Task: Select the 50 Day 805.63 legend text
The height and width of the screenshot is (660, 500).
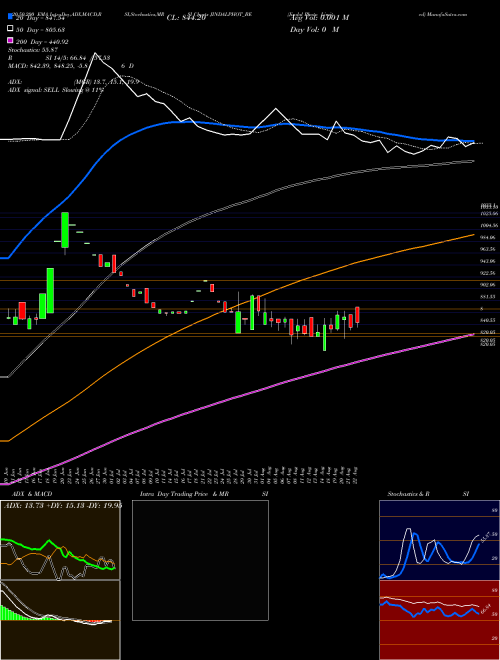Action: [40, 29]
